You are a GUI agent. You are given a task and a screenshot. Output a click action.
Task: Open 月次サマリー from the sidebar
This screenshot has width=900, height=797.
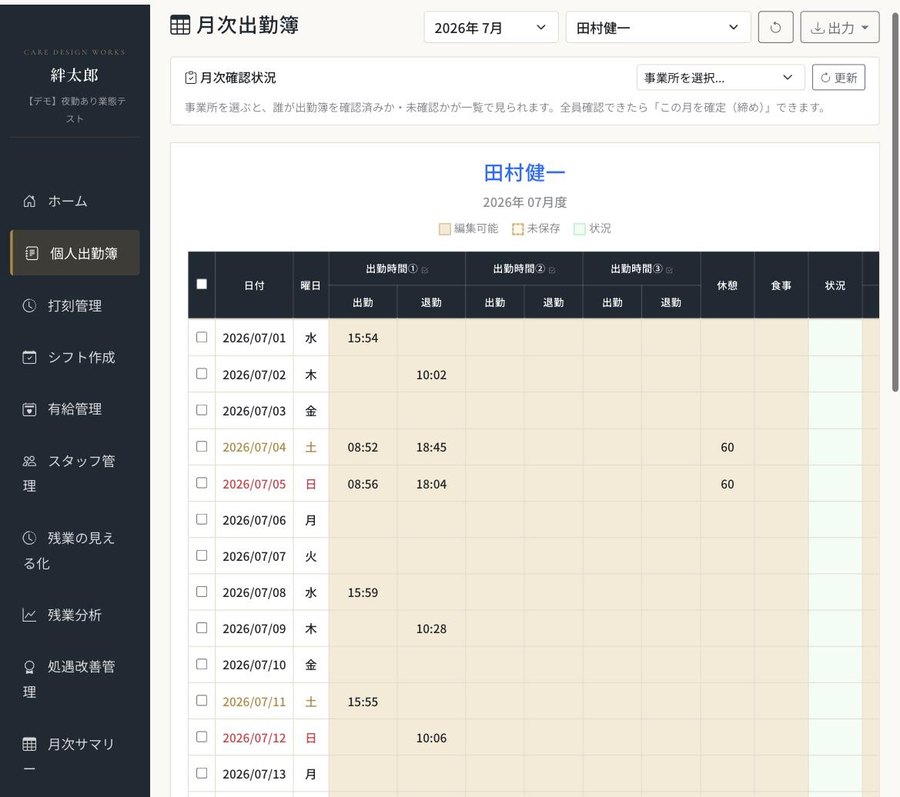(x=75, y=756)
